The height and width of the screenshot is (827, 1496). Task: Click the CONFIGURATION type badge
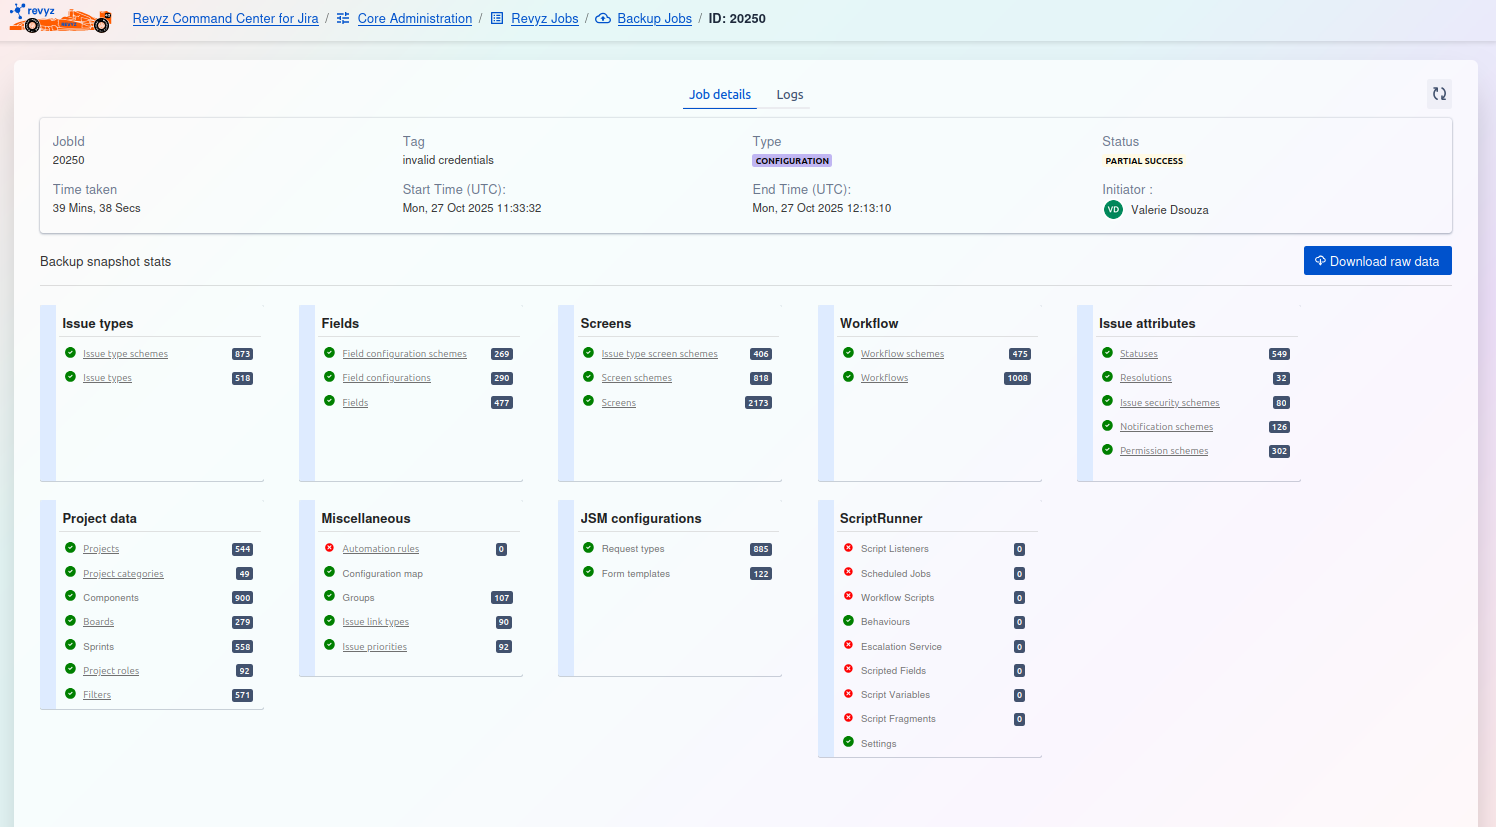click(x=792, y=161)
